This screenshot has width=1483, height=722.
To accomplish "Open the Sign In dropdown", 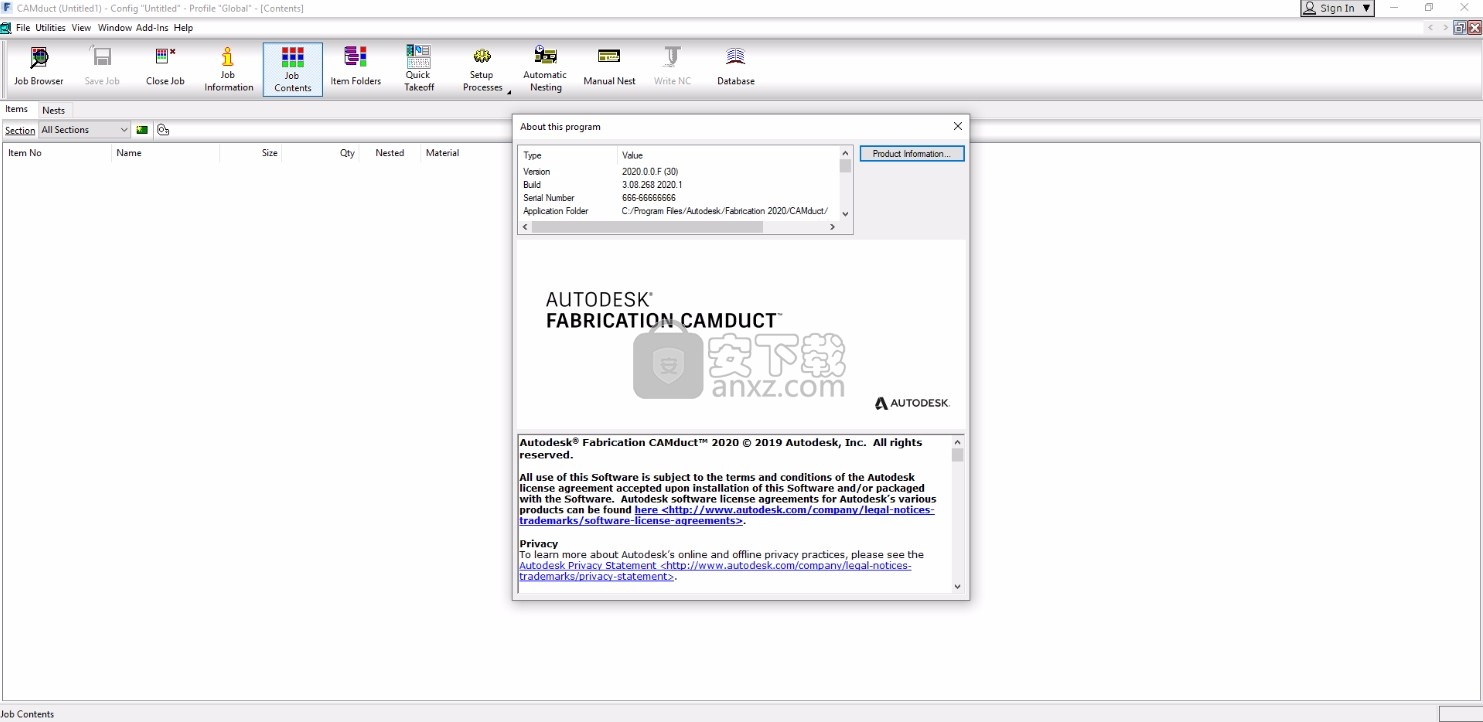I will [1337, 8].
